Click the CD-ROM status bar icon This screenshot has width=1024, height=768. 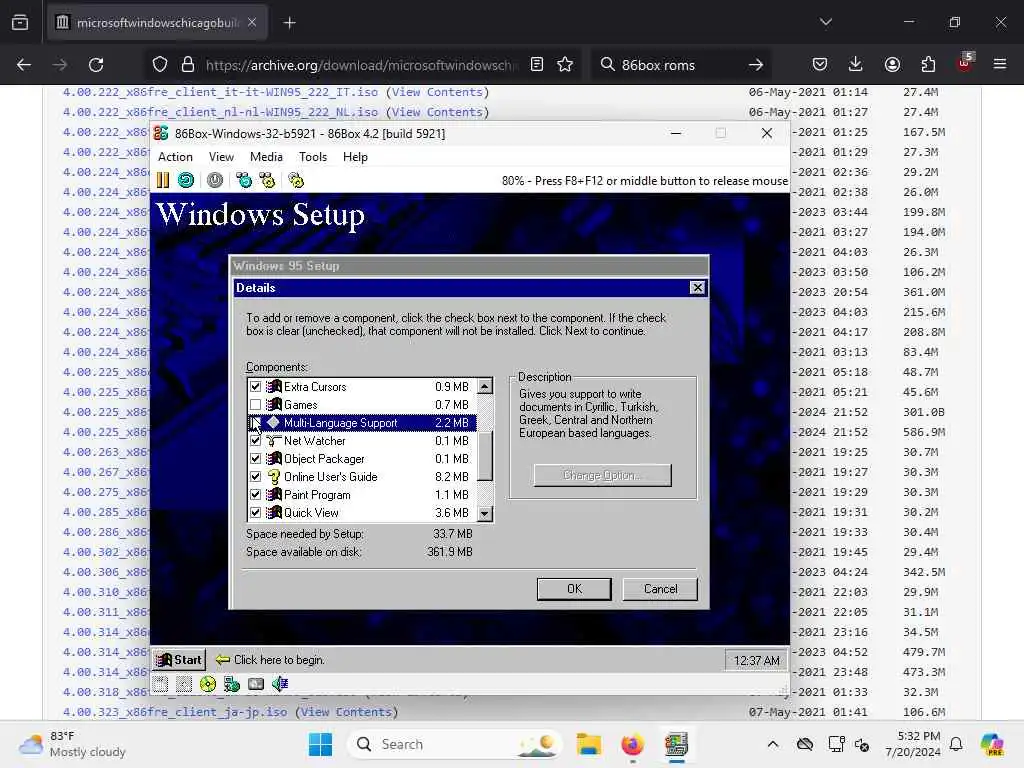pos(208,684)
